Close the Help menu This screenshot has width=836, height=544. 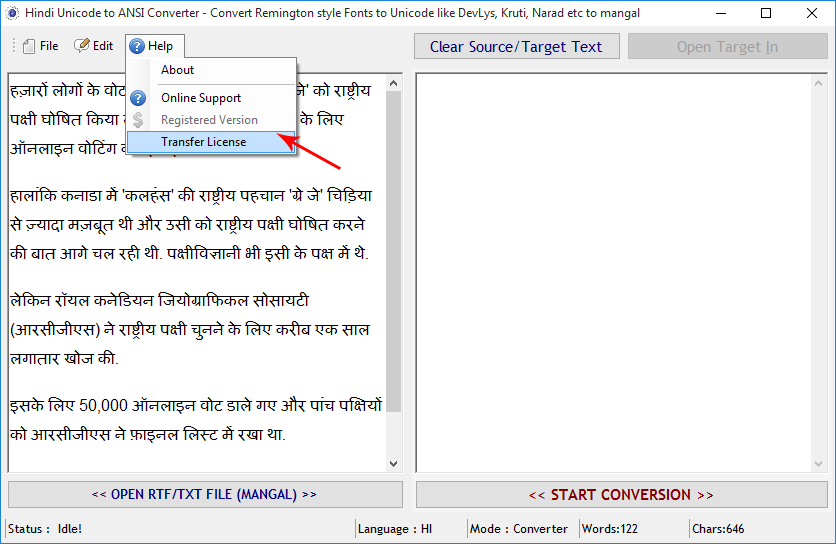(x=155, y=46)
